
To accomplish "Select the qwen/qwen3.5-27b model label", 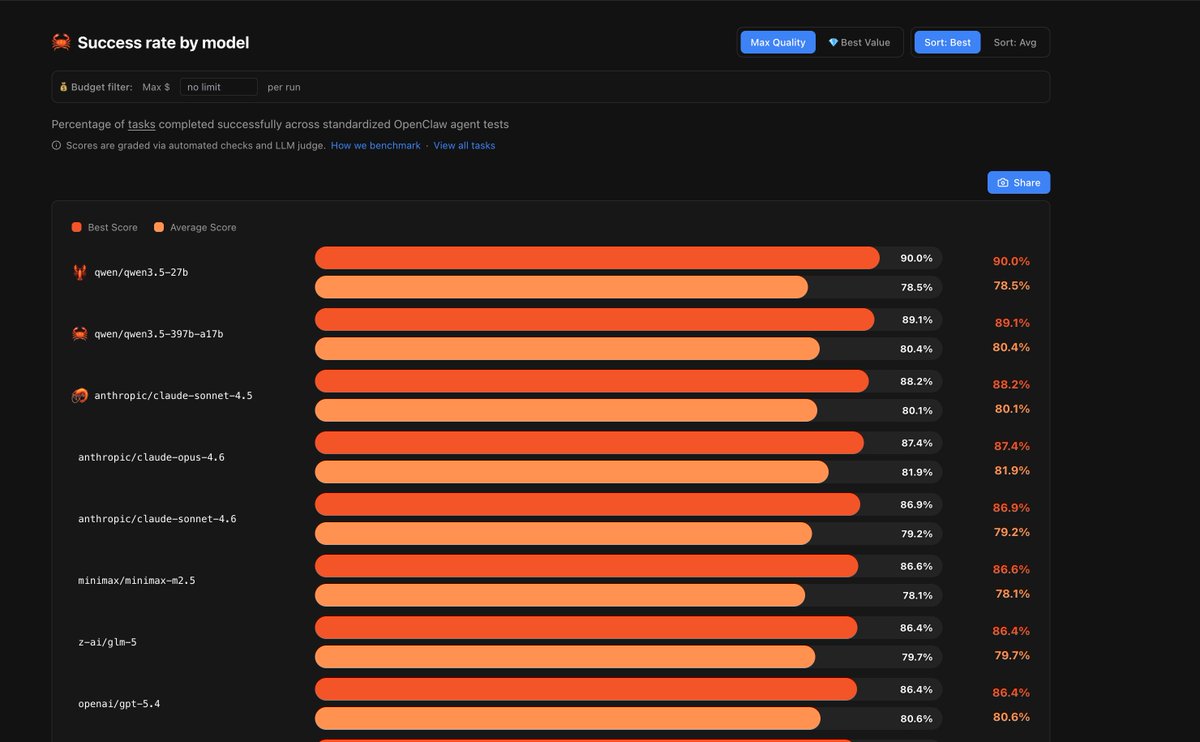I will coord(141,272).
